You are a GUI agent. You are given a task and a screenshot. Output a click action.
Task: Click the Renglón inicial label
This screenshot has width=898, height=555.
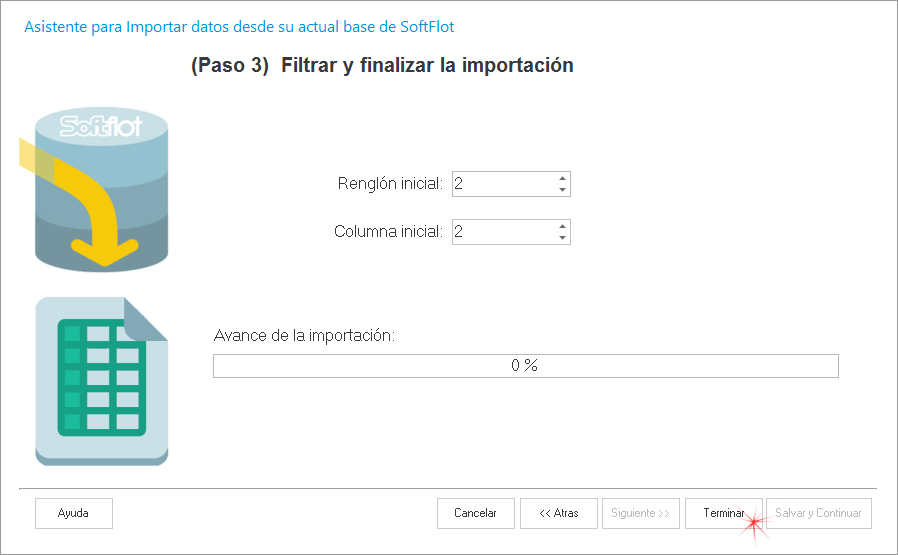(x=390, y=184)
